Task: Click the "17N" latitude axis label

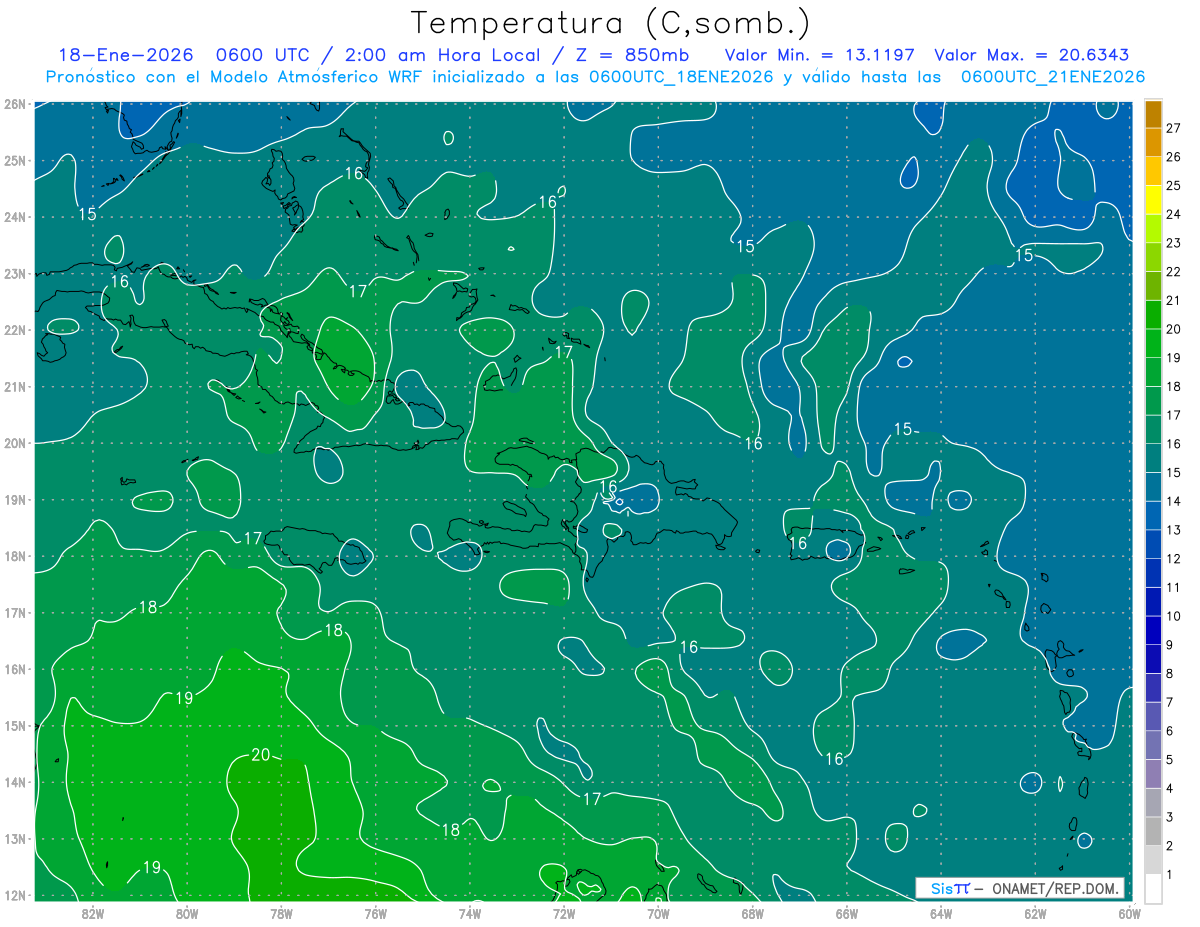Action: [15, 612]
